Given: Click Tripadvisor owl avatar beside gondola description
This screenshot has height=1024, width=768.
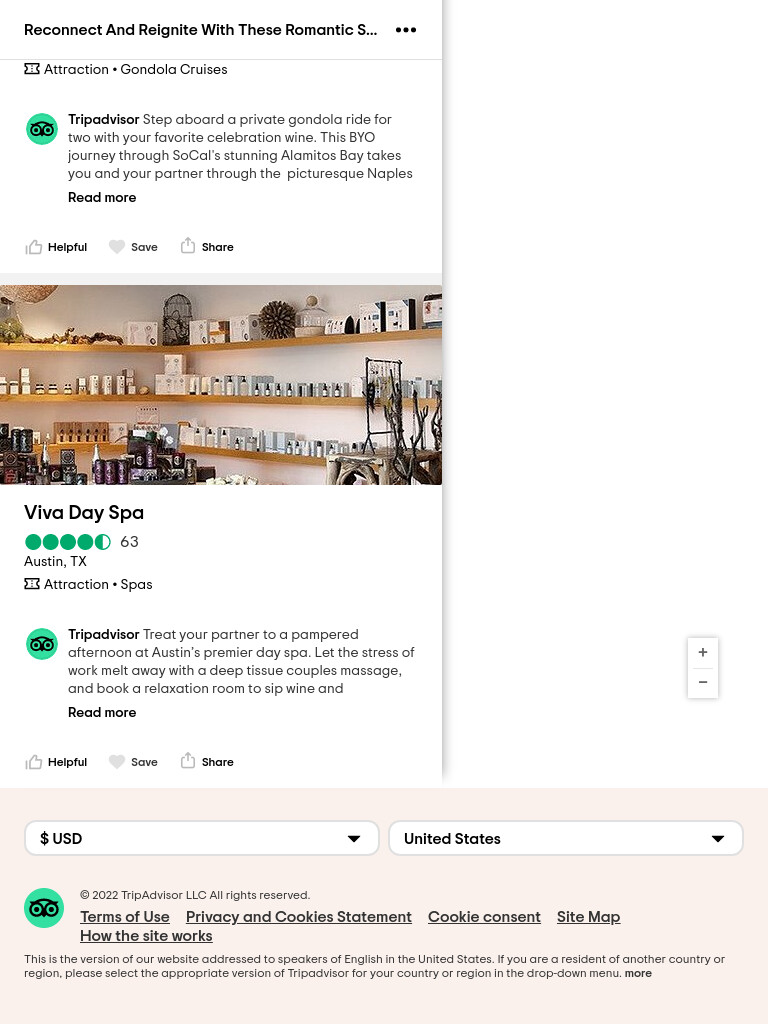Looking at the screenshot, I should click(x=42, y=129).
